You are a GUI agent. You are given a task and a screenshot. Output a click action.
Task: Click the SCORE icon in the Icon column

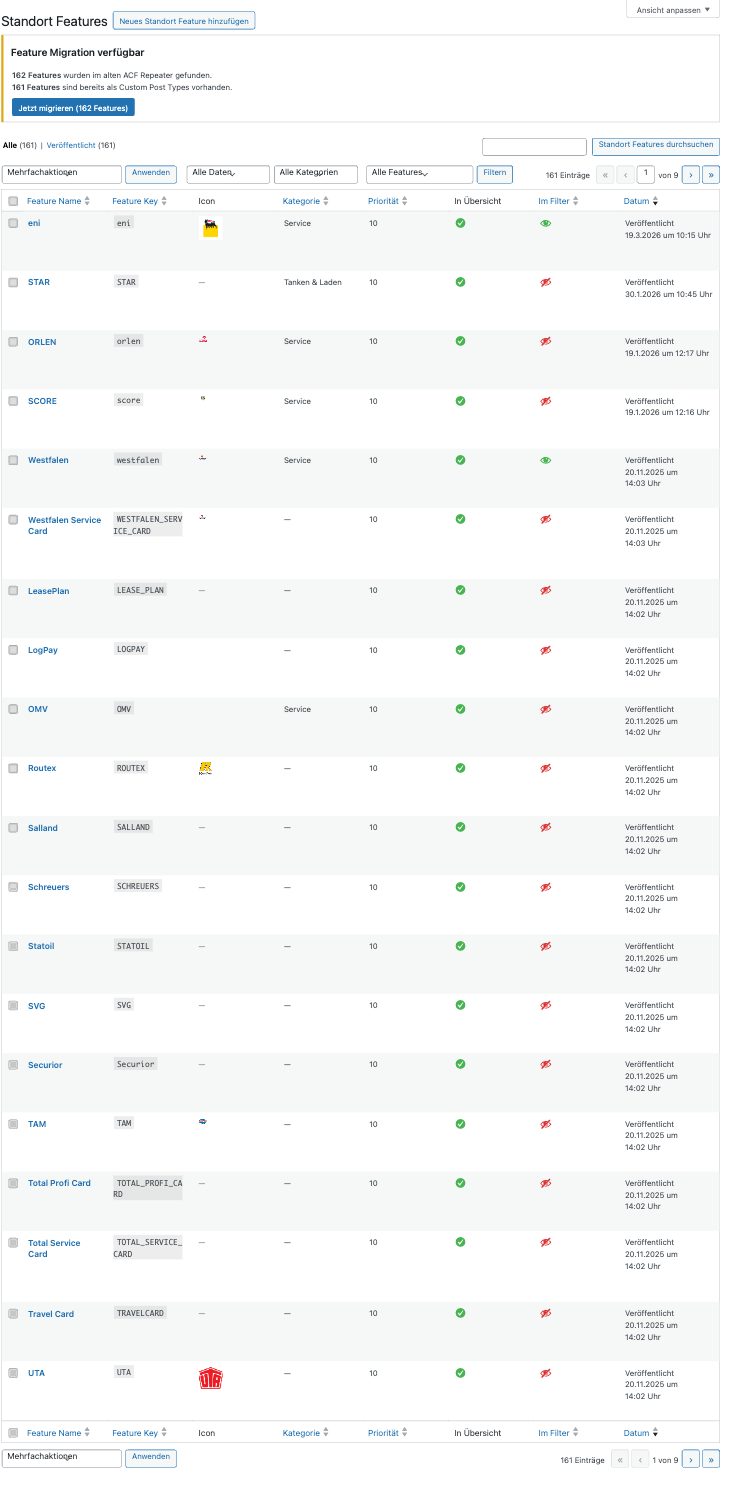click(202, 398)
